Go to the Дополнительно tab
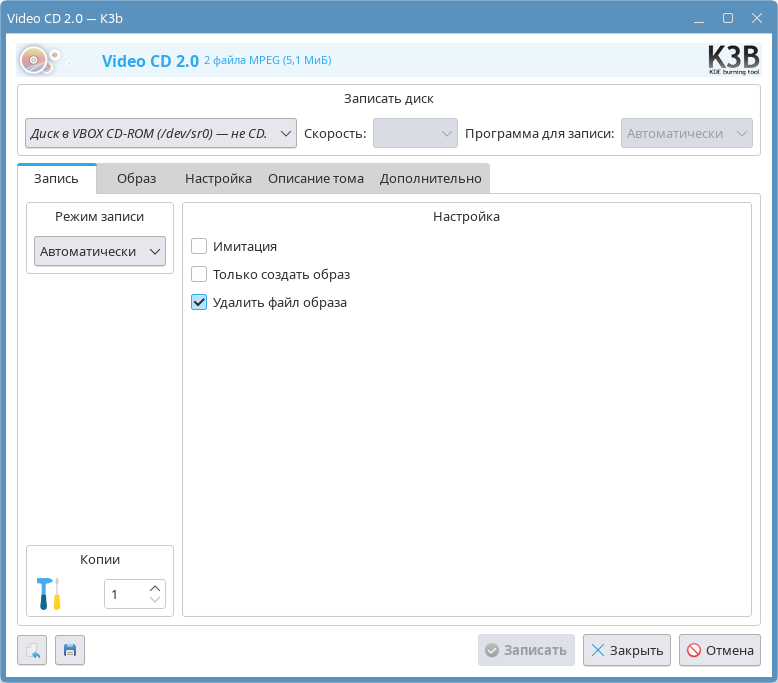This screenshot has width=778, height=683. (x=430, y=179)
